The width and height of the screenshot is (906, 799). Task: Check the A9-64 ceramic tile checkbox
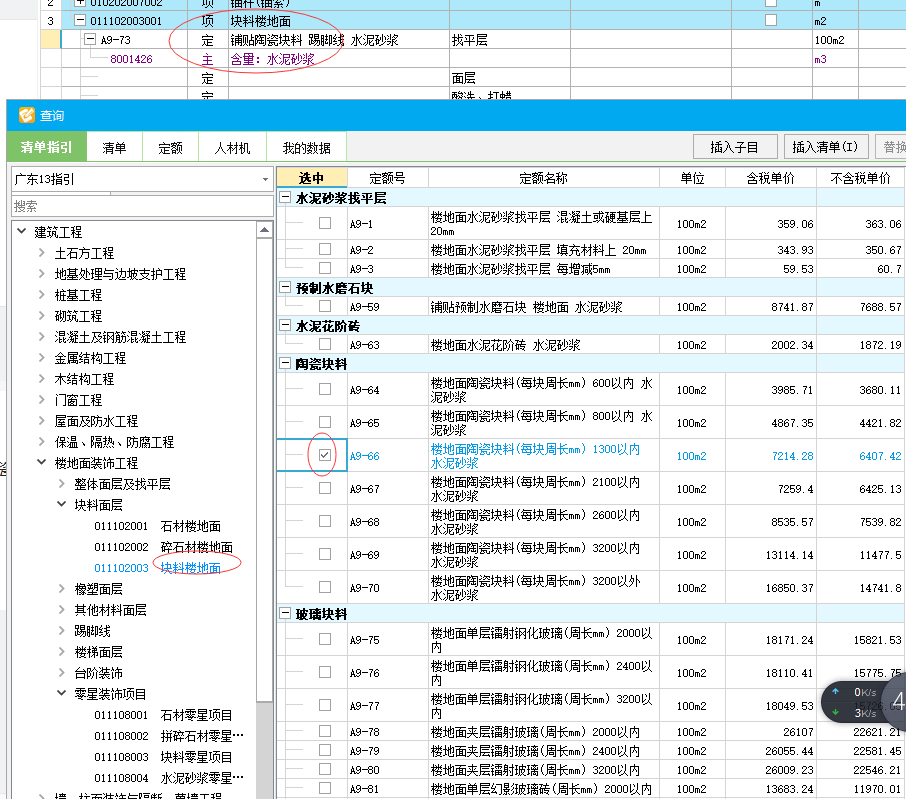[325, 390]
